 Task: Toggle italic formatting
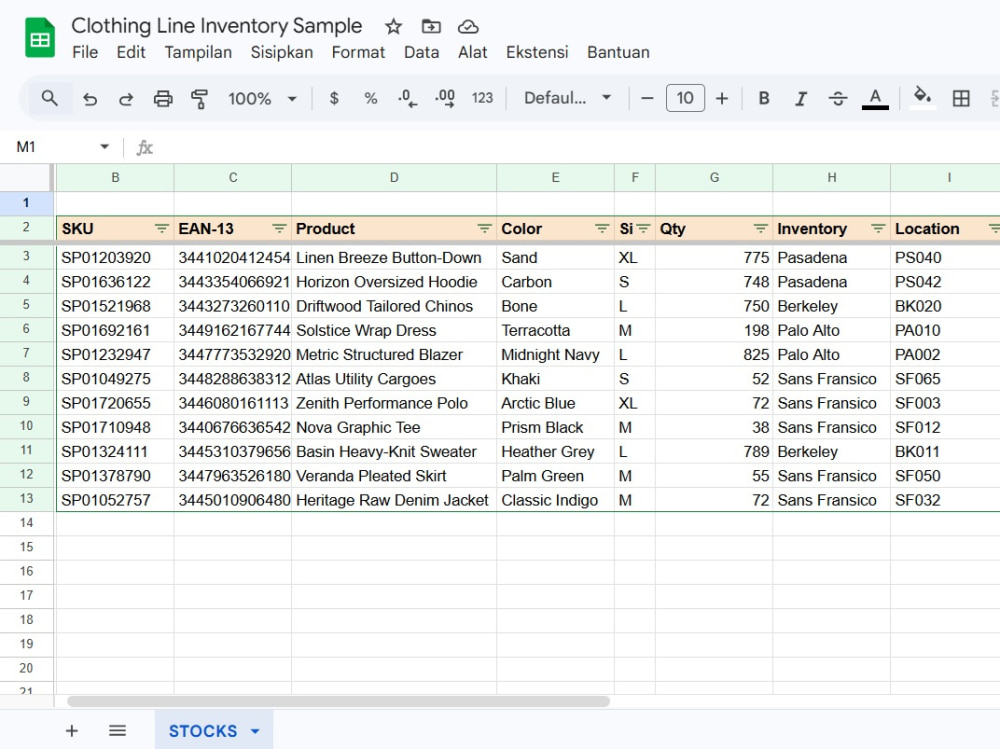(800, 98)
